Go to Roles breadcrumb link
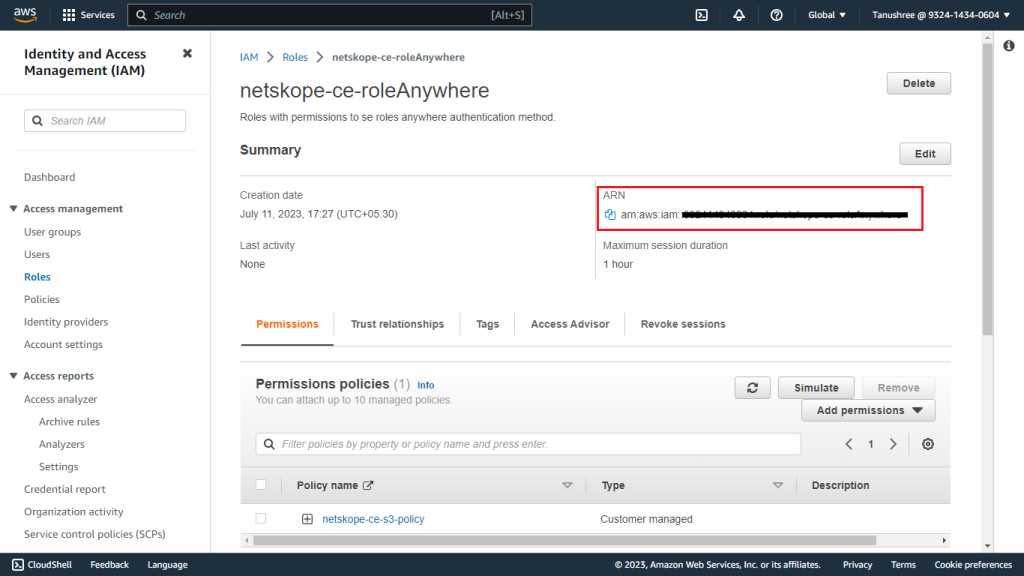The width and height of the screenshot is (1024, 576). click(x=295, y=57)
